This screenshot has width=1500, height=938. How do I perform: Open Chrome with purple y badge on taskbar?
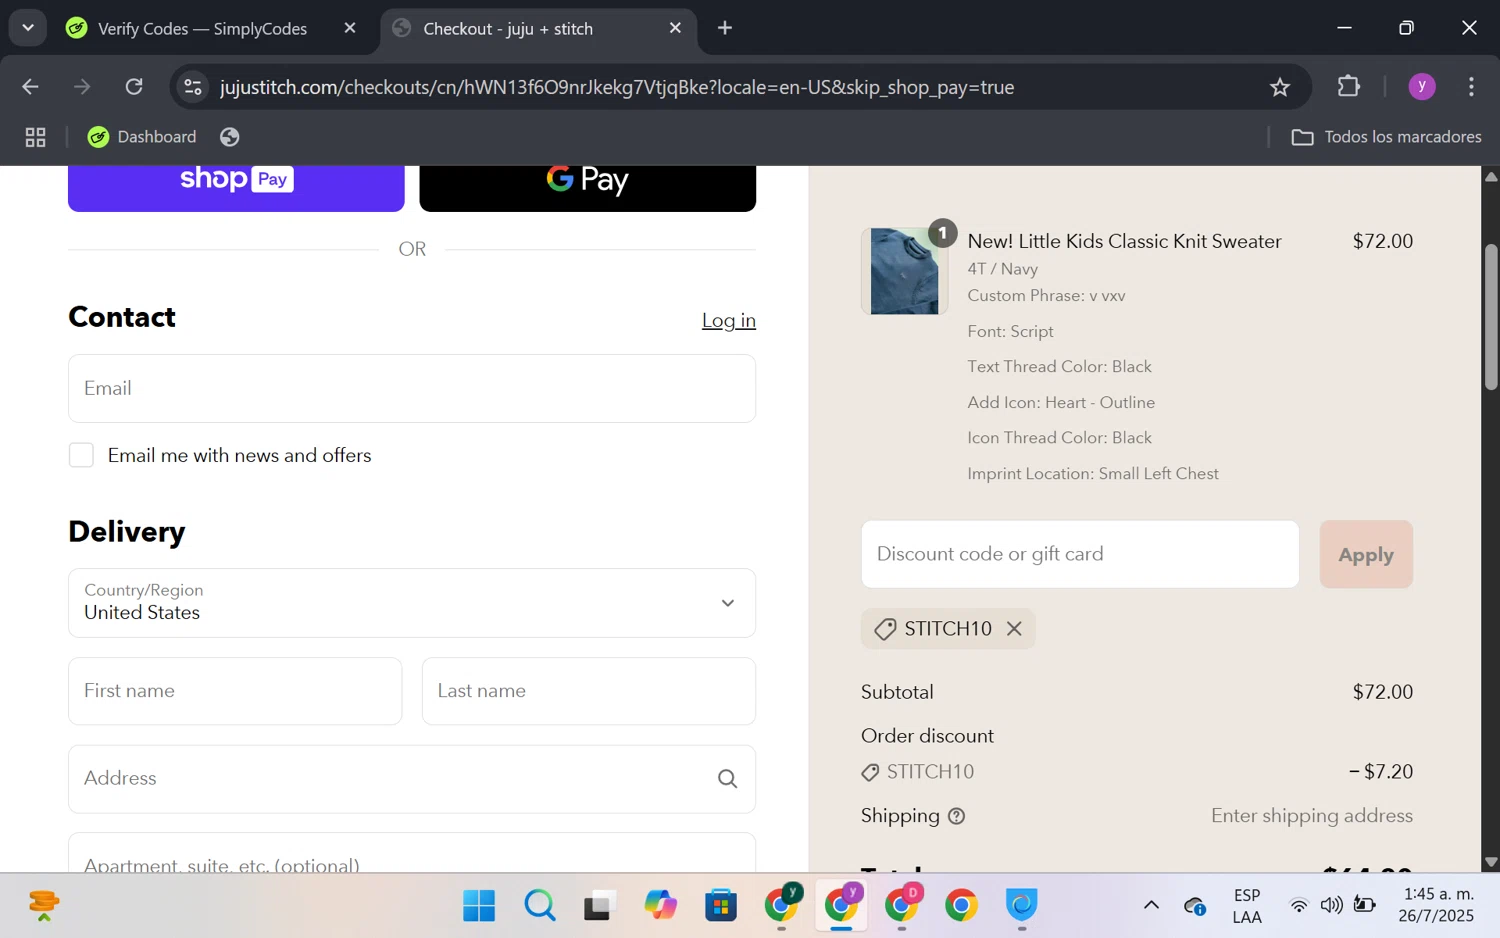click(842, 904)
